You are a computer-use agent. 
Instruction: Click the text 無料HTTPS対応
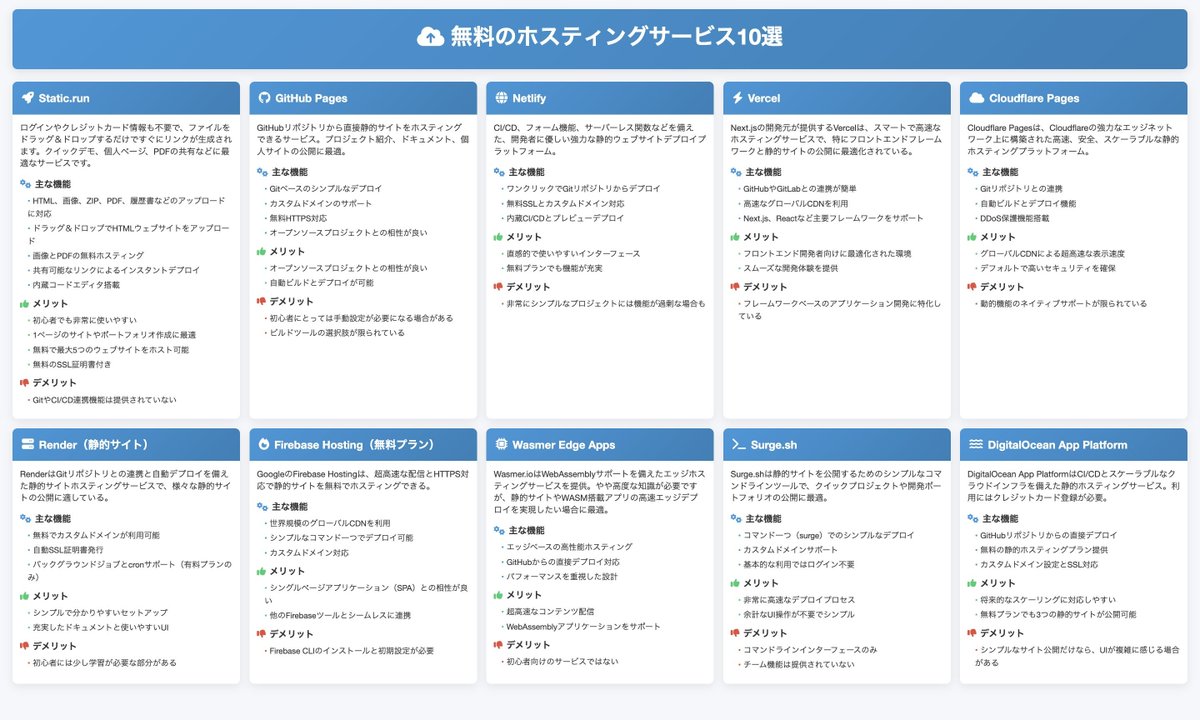(x=298, y=217)
